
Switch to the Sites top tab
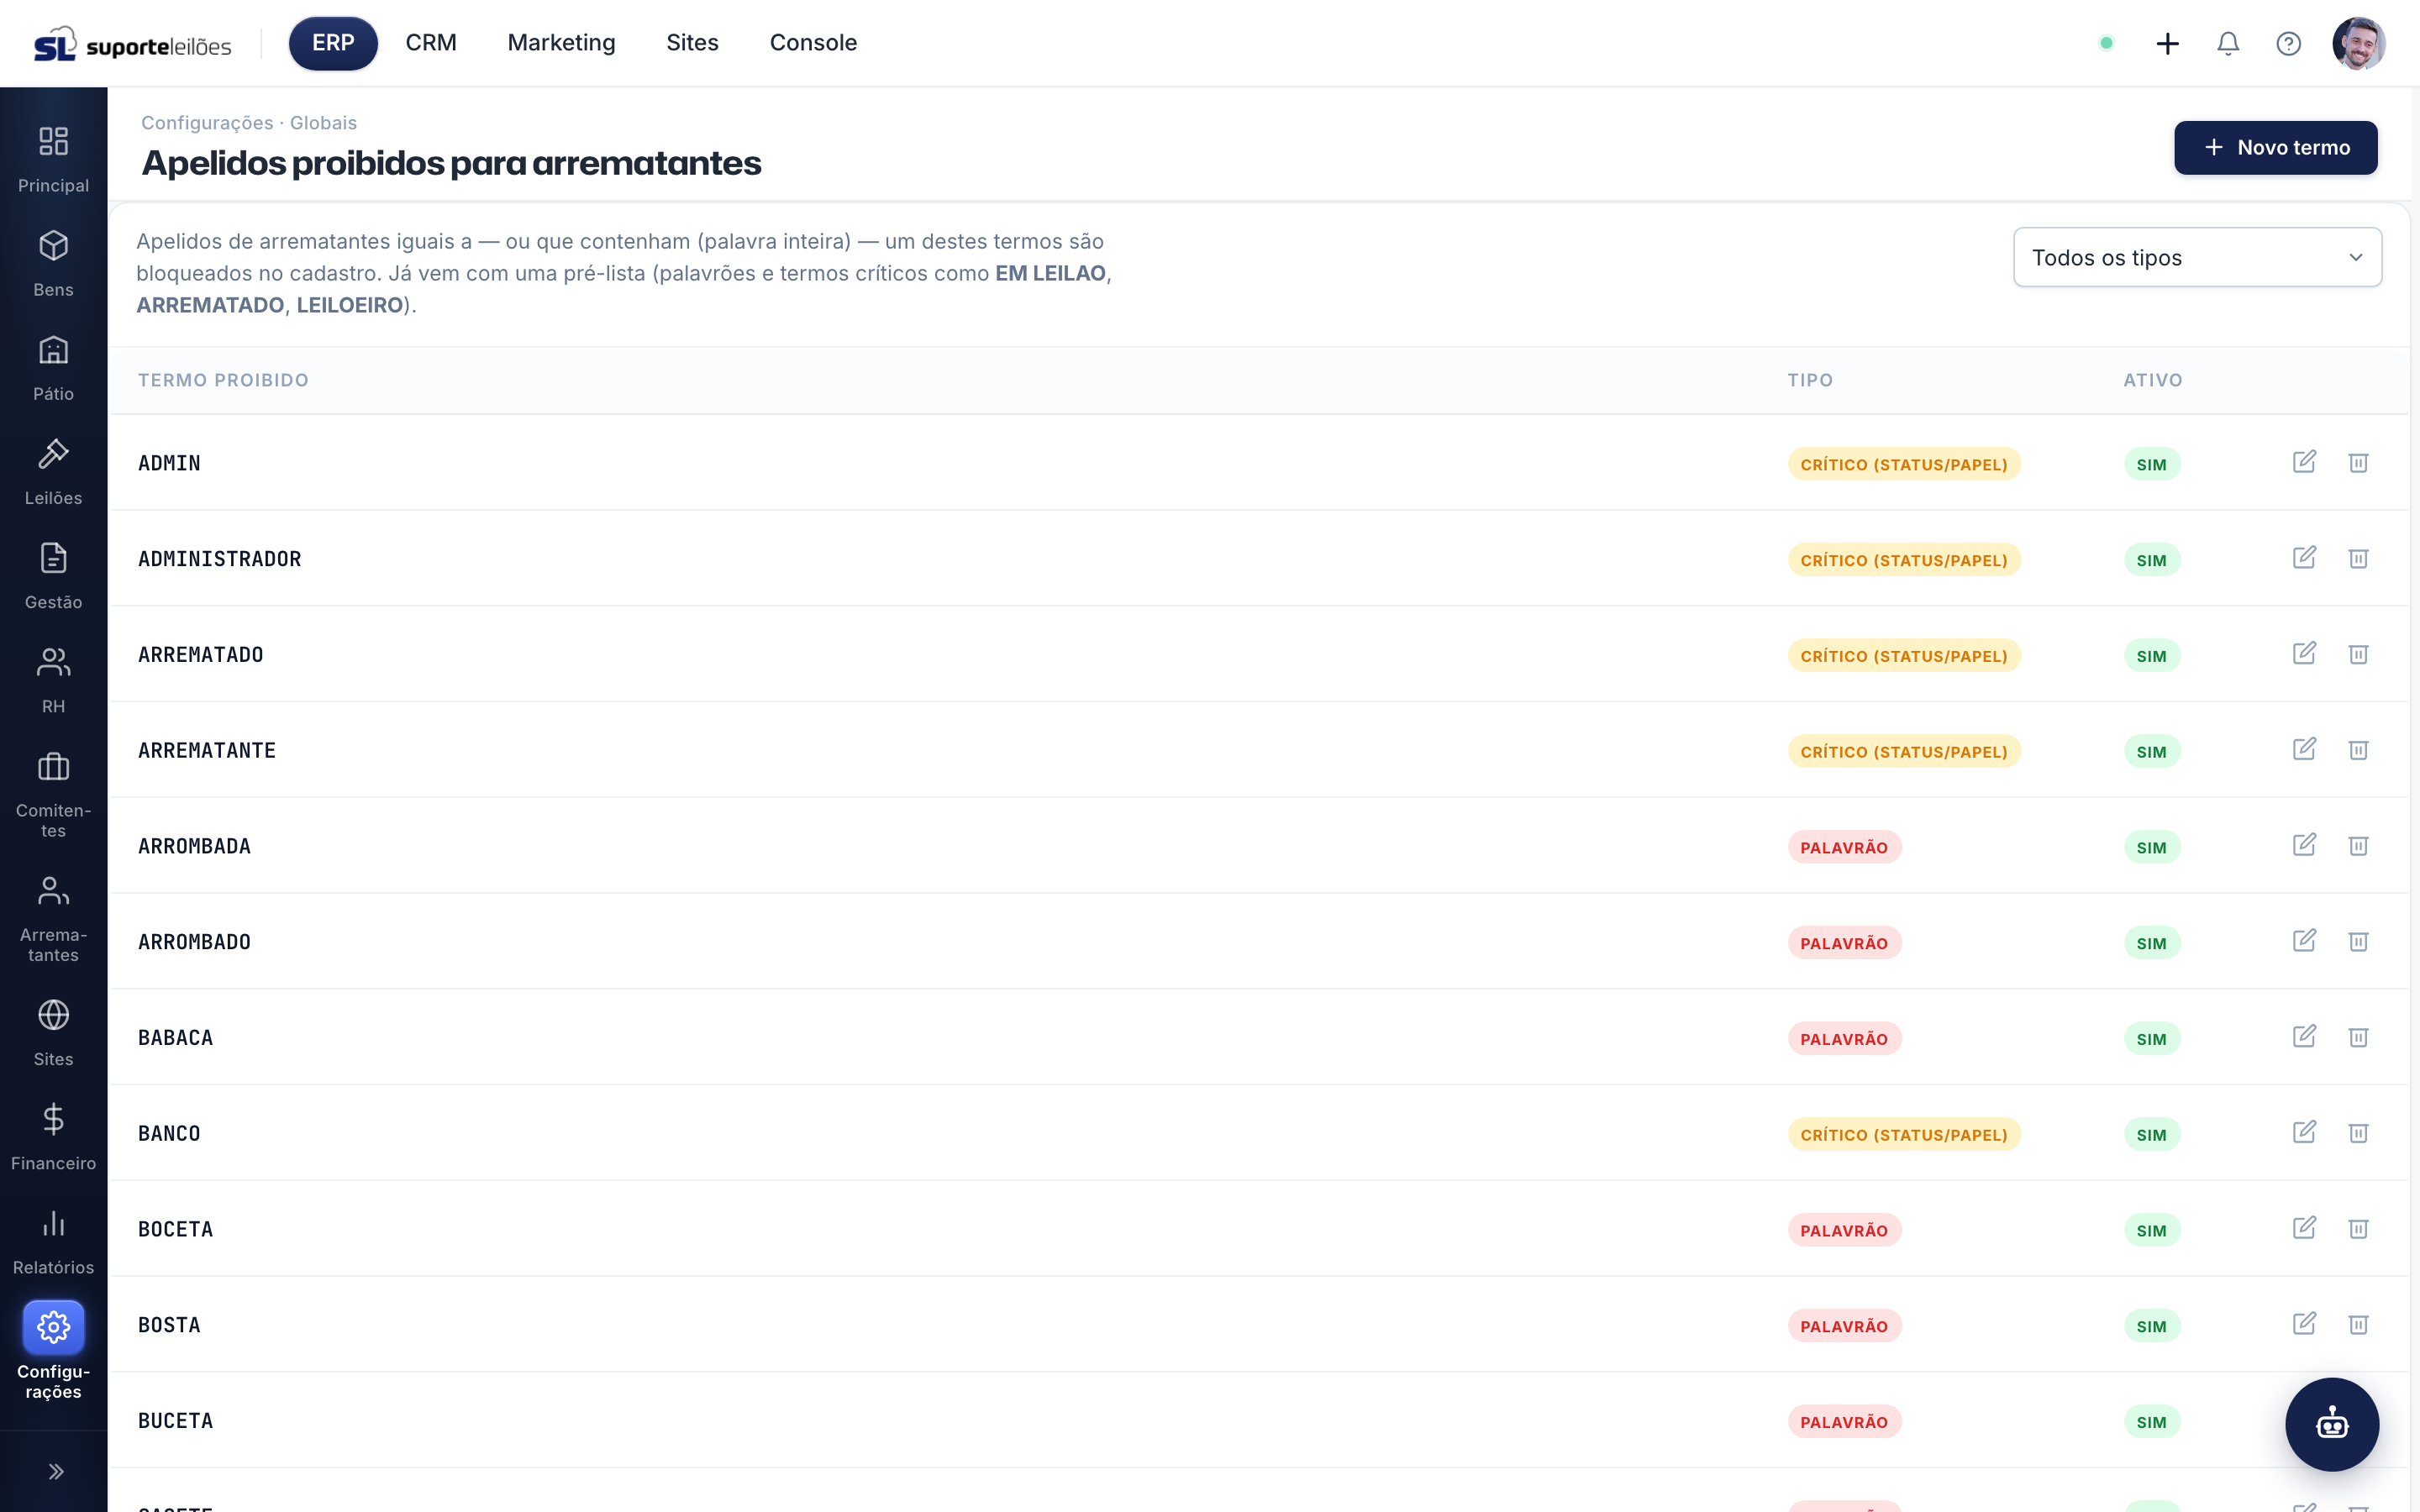click(692, 43)
